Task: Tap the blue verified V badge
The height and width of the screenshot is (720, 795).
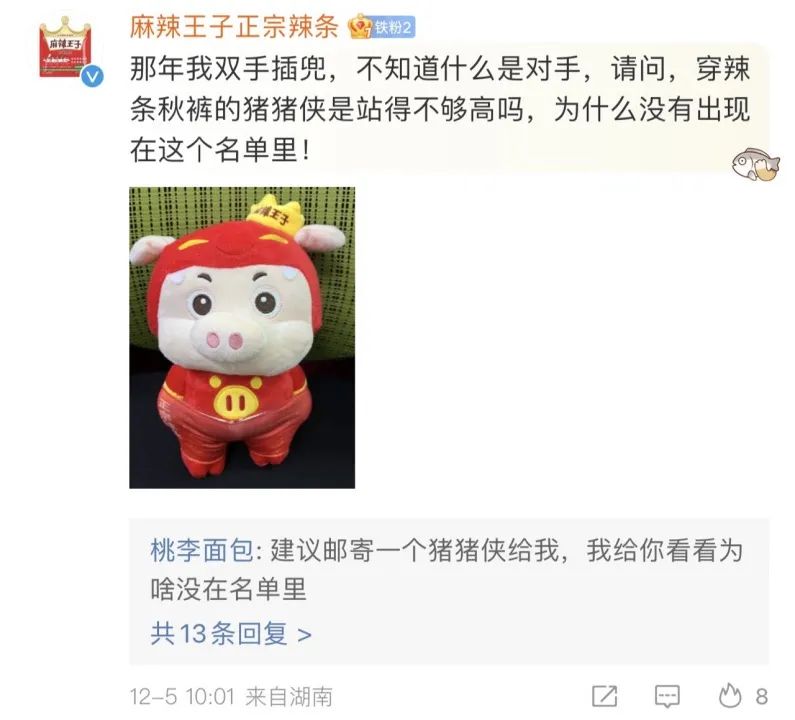Action: pos(93,77)
